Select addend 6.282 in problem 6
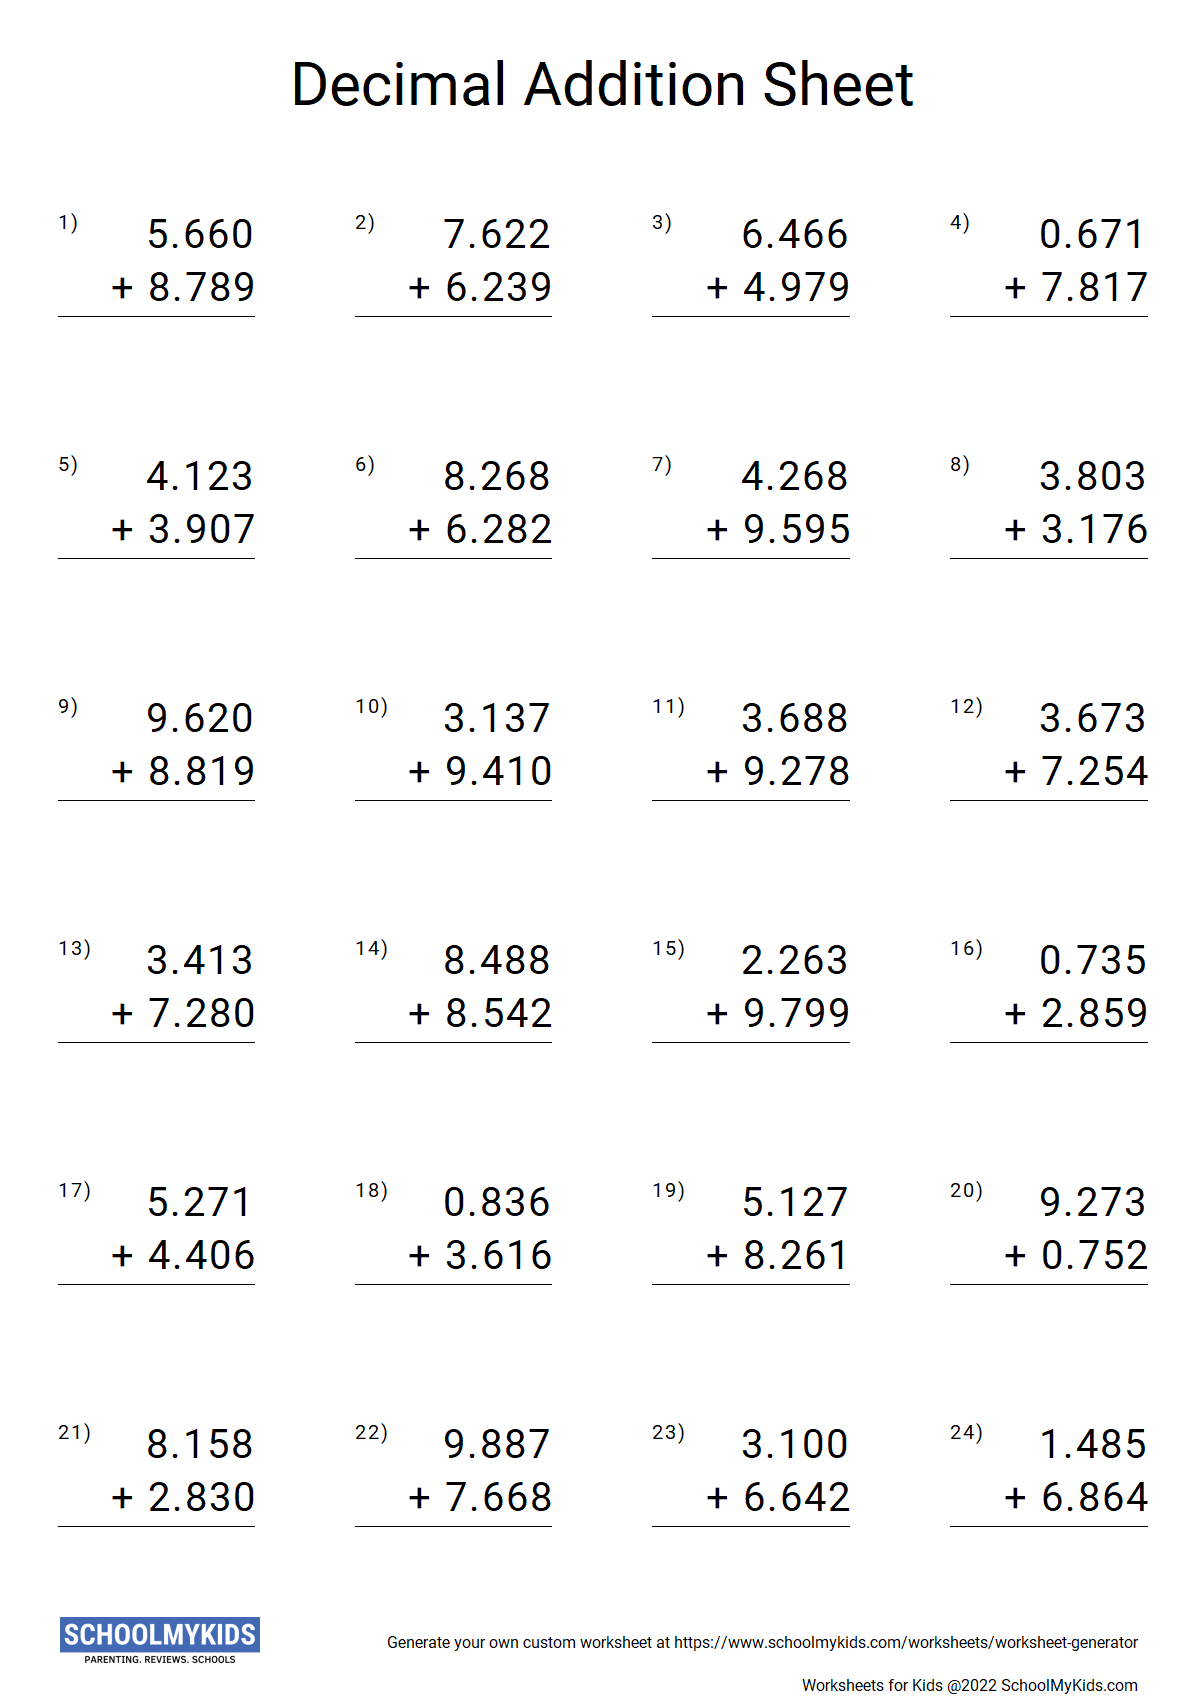The image size is (1198, 1700). 498,530
